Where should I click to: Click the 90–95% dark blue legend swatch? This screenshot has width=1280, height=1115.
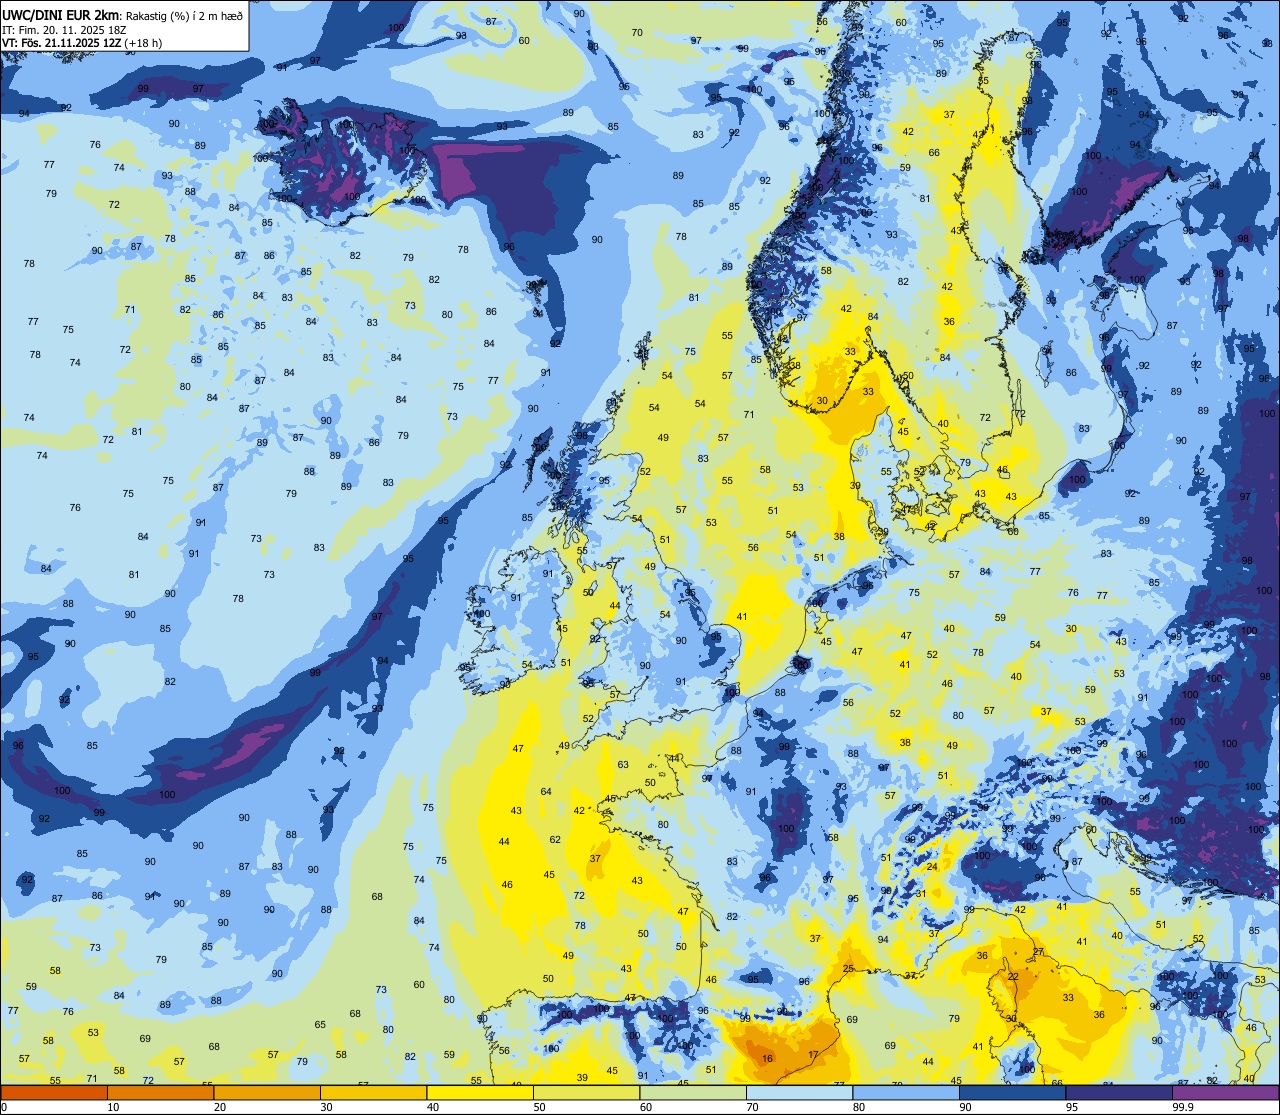(1012, 1092)
